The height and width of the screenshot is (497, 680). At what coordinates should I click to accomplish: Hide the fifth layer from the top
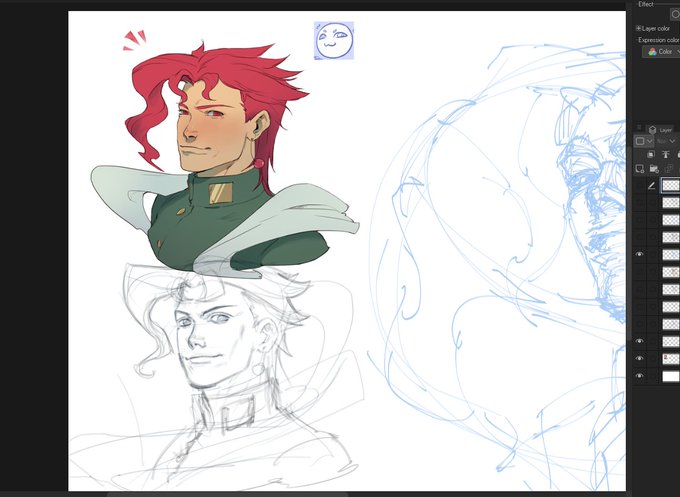639,255
